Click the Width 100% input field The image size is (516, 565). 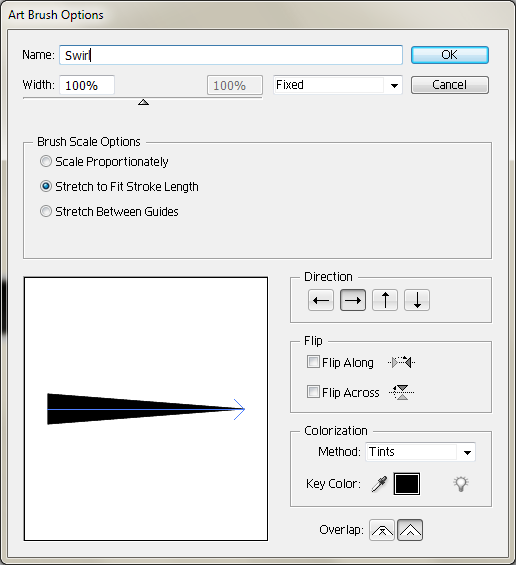87,85
